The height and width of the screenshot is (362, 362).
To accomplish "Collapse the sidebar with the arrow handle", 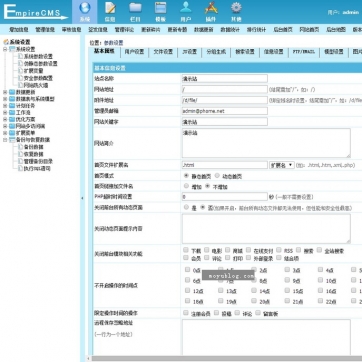I will [x=82, y=198].
